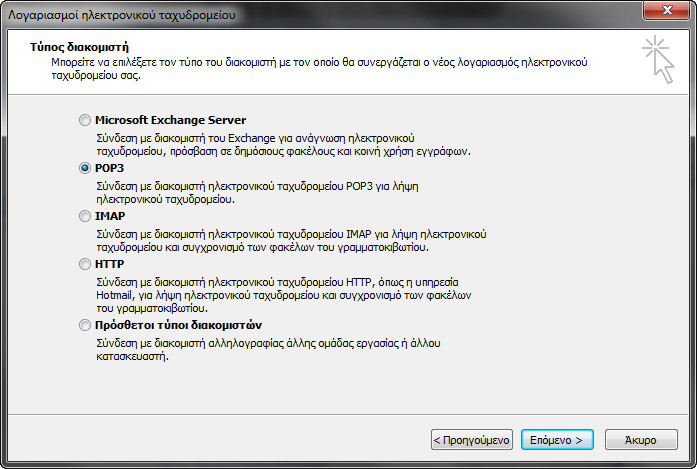697x469 pixels.
Task: Close the dialog with the red X
Action: point(667,10)
